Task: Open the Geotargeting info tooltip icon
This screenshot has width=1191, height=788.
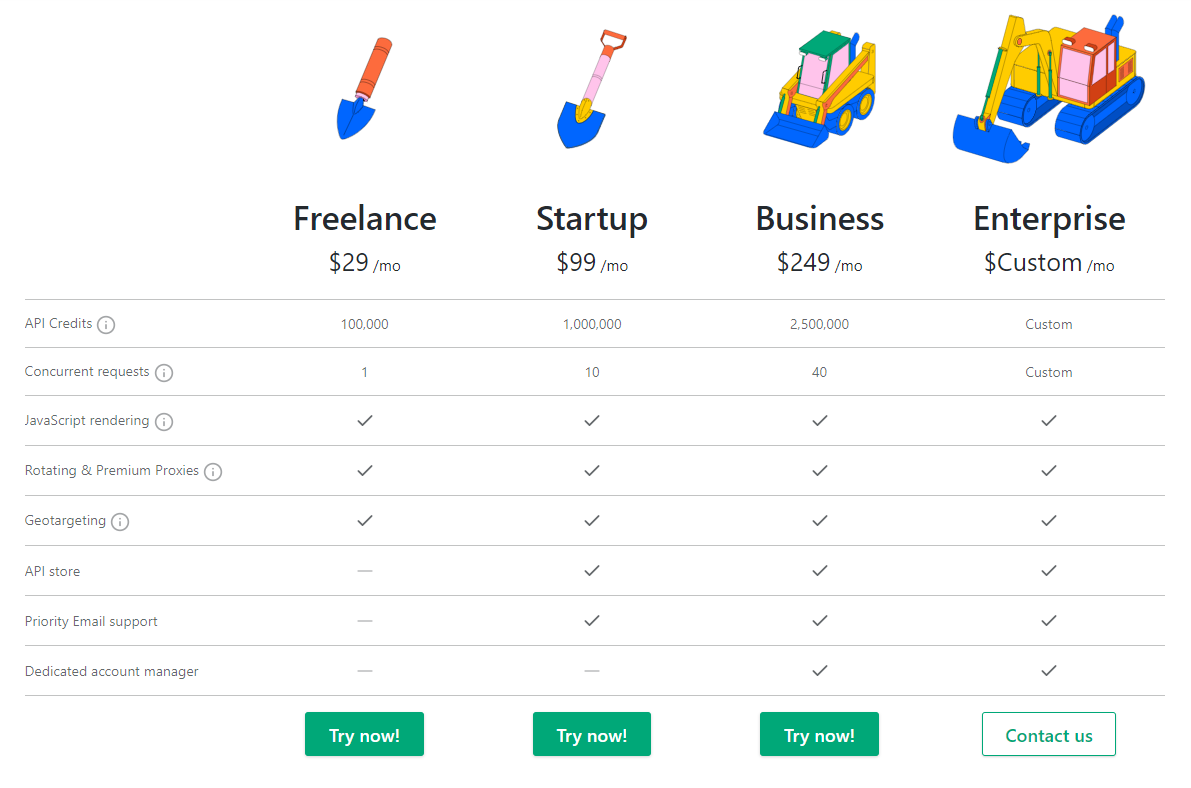Action: 120,521
